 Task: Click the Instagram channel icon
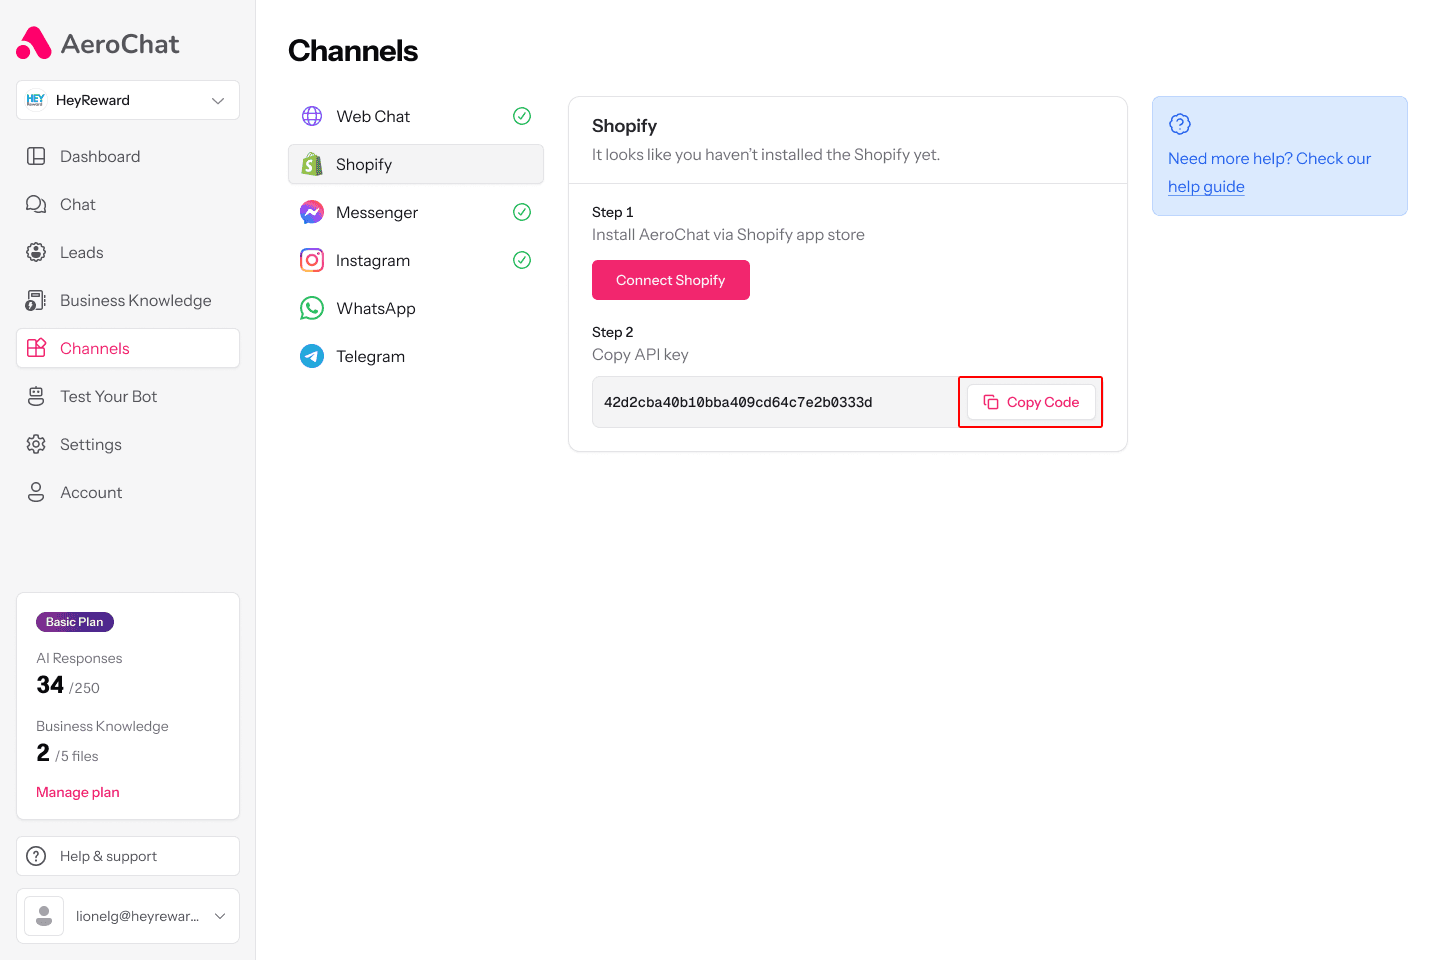[312, 260]
